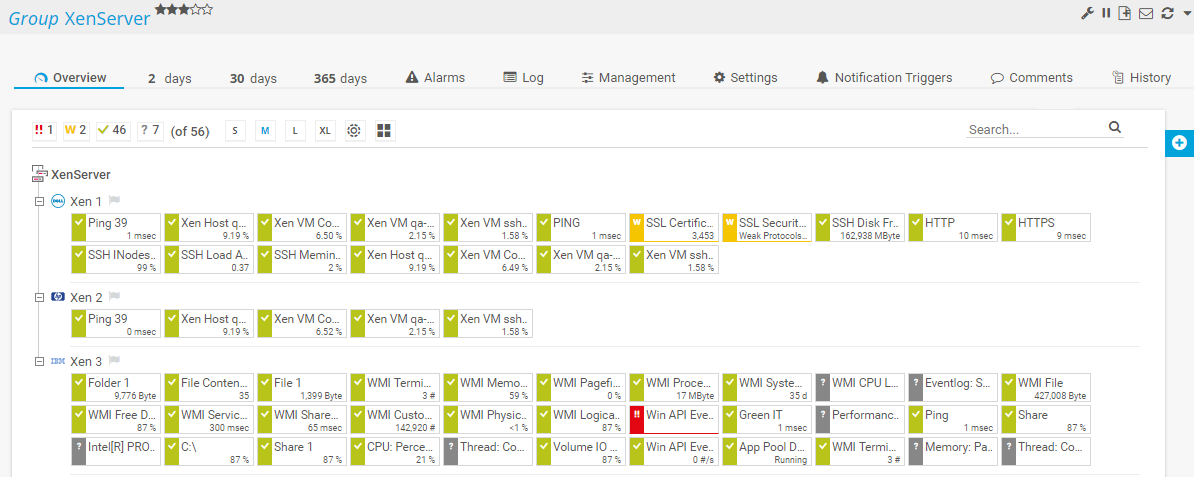Switch to the Alarms tab
1194x477 pixels.
pos(435,78)
